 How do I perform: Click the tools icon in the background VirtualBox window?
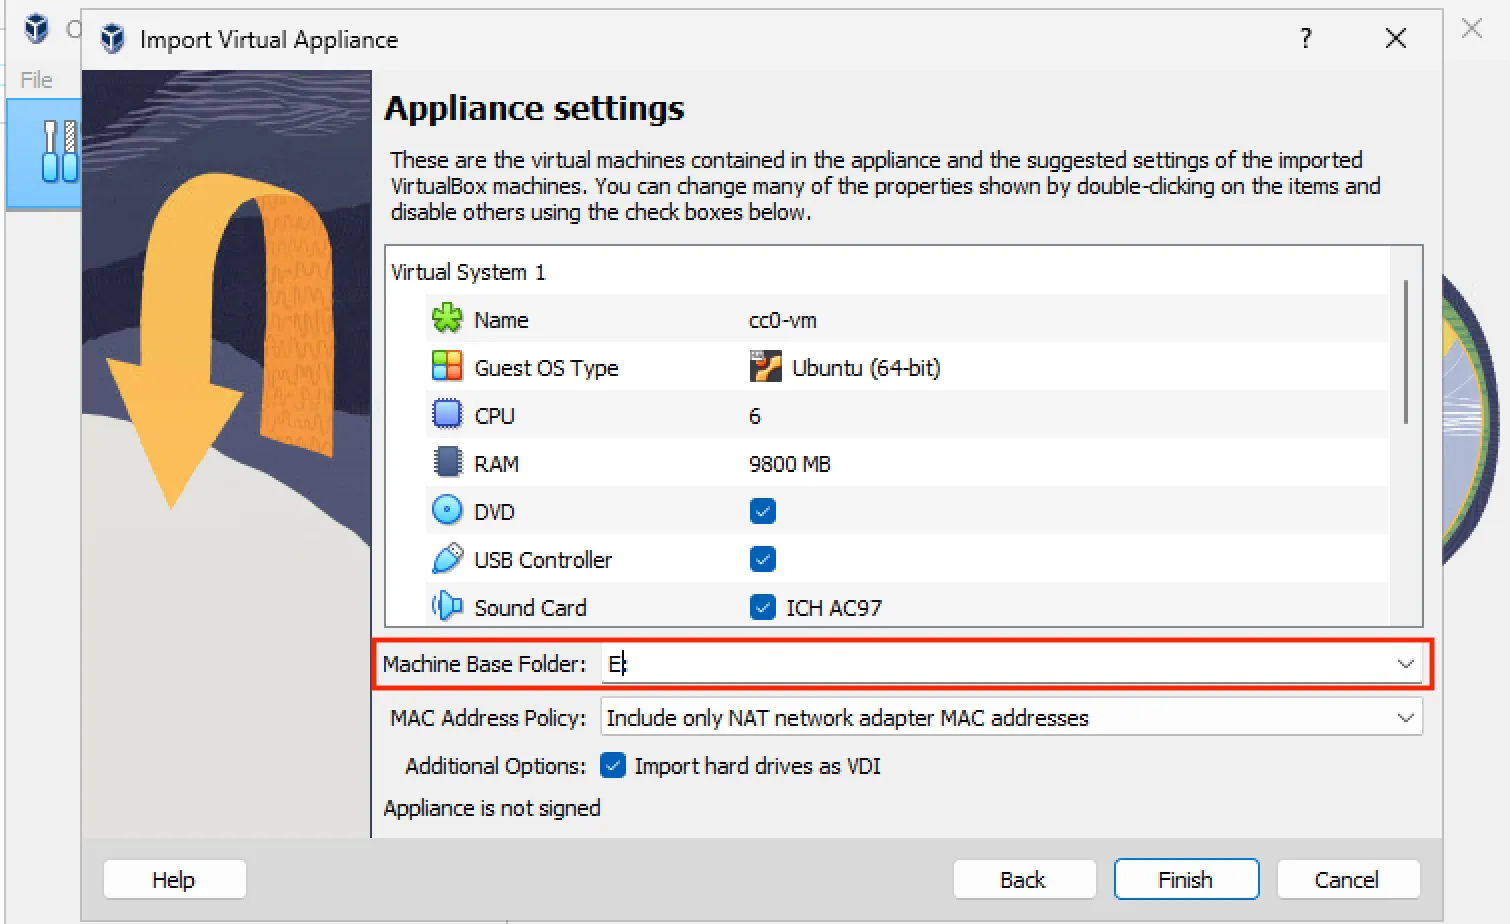[59, 151]
